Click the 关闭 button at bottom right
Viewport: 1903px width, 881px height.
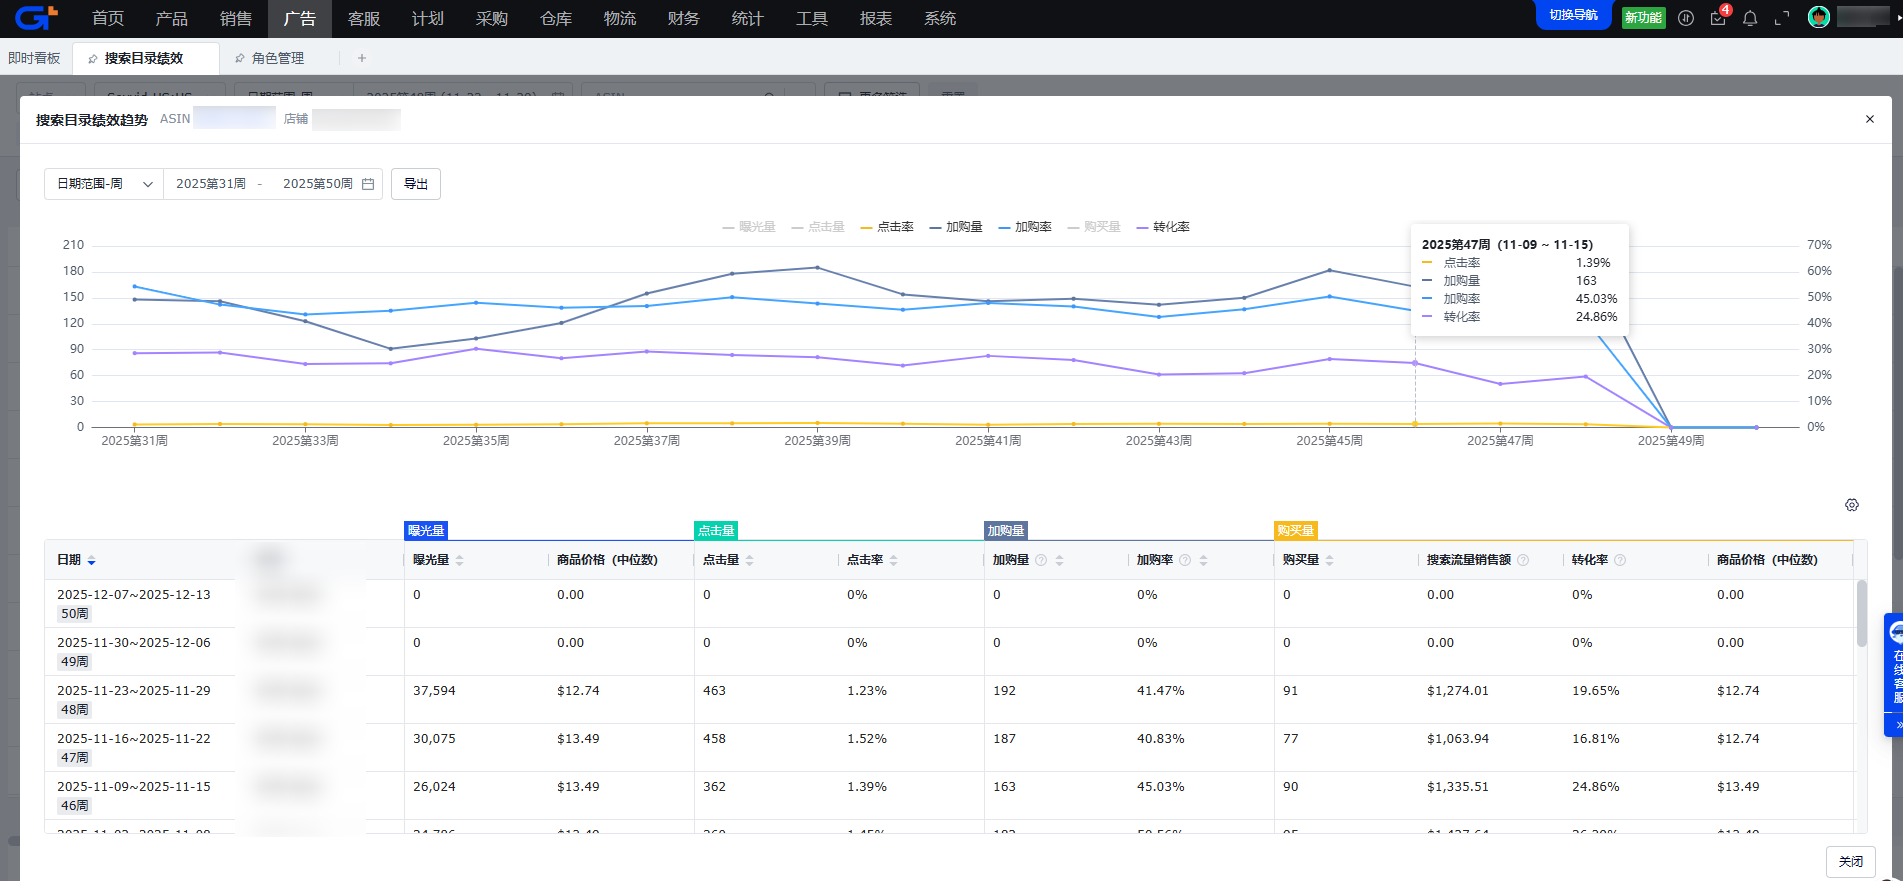pyautogui.click(x=1850, y=861)
